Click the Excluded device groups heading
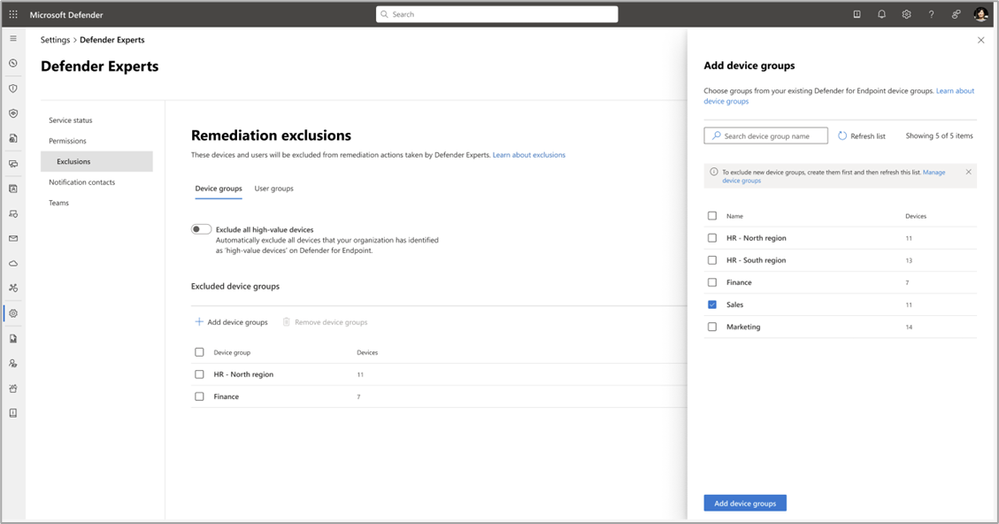The width and height of the screenshot is (999, 524). click(235, 286)
